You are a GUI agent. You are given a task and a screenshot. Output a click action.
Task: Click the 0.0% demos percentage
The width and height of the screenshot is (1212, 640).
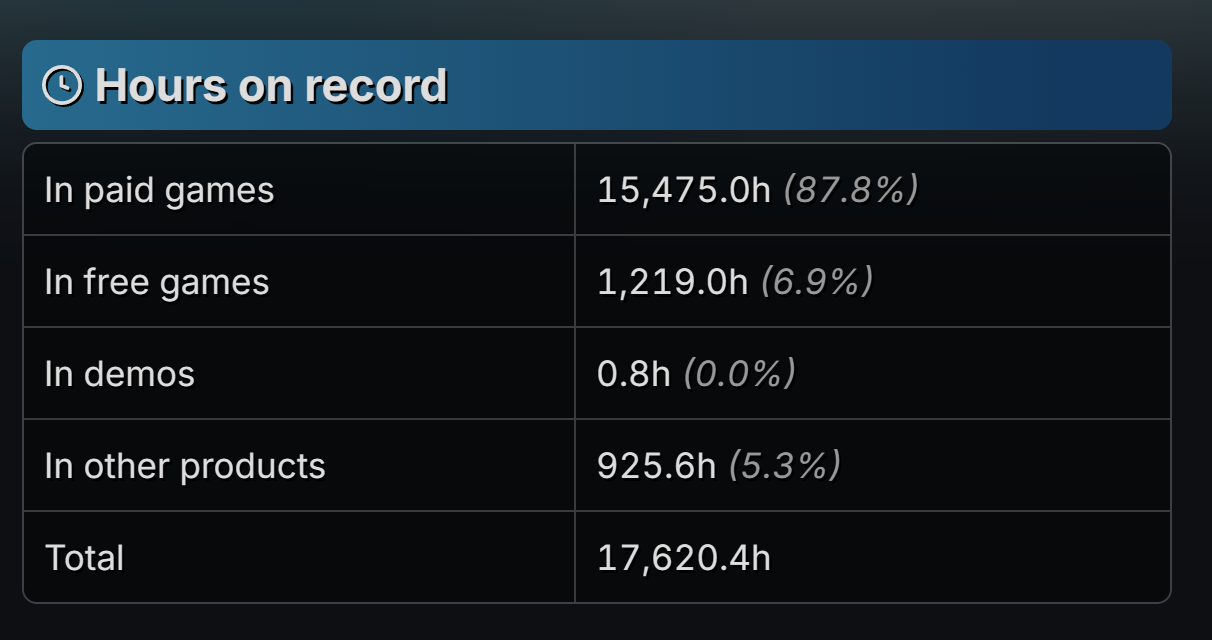(x=739, y=374)
